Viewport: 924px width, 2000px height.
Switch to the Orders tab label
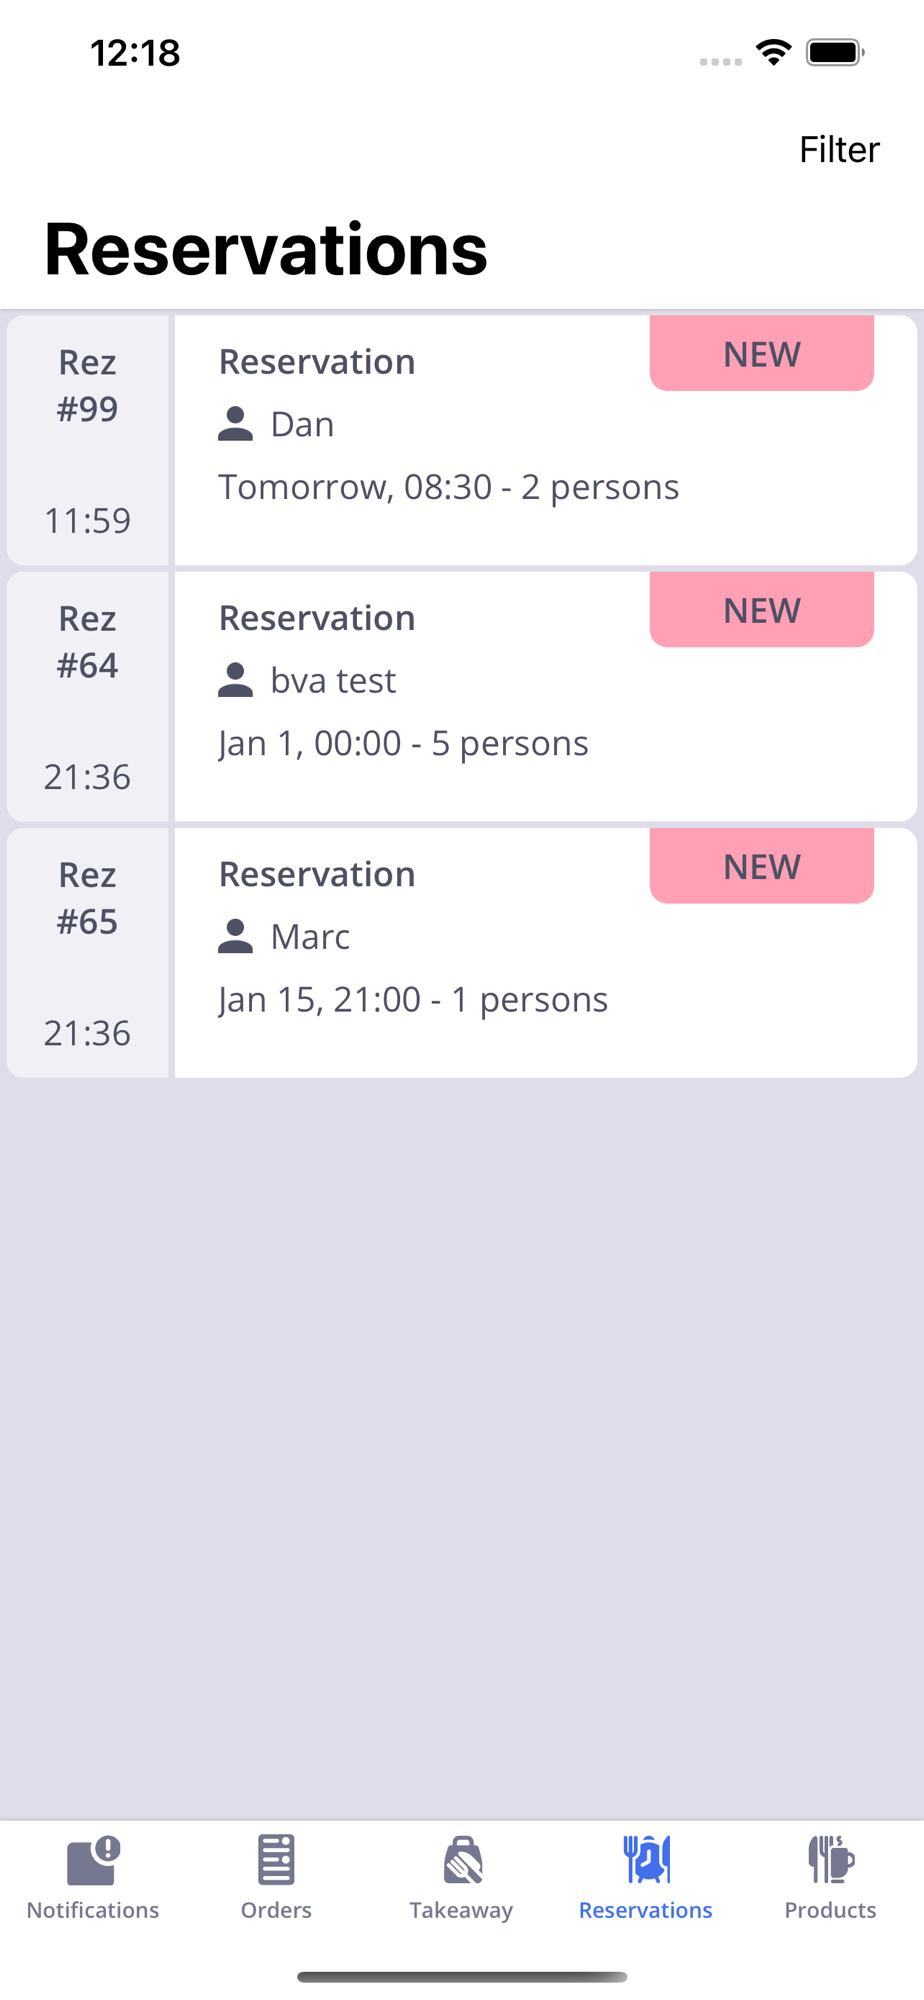coord(276,1910)
